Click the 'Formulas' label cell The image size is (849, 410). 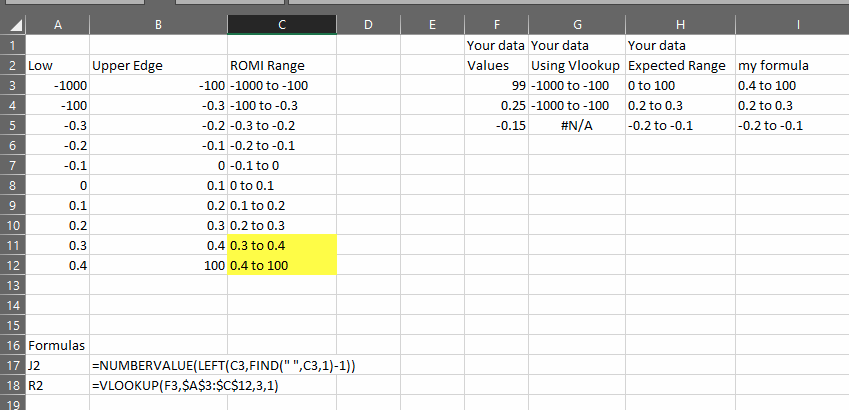[57, 345]
